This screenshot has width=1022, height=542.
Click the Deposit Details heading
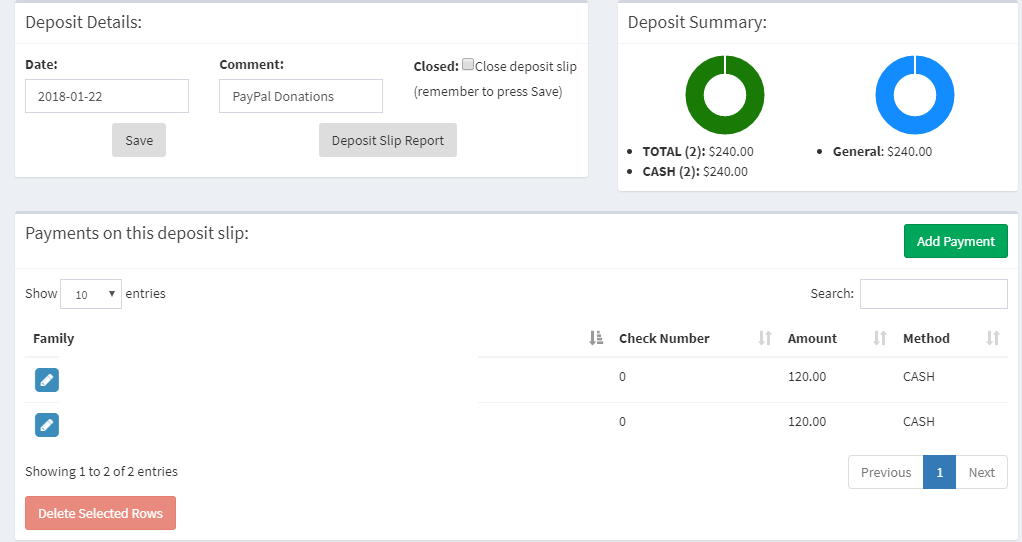(x=83, y=22)
